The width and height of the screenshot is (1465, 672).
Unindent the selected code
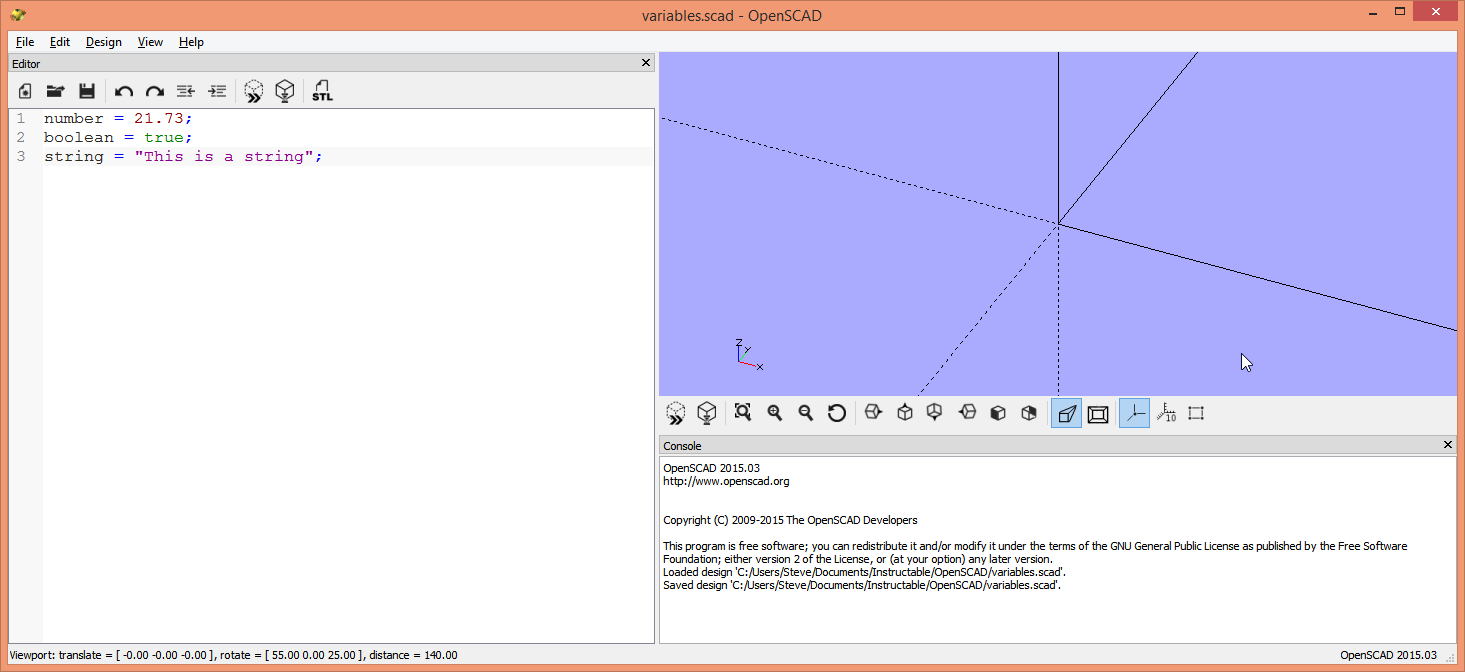[x=185, y=91]
